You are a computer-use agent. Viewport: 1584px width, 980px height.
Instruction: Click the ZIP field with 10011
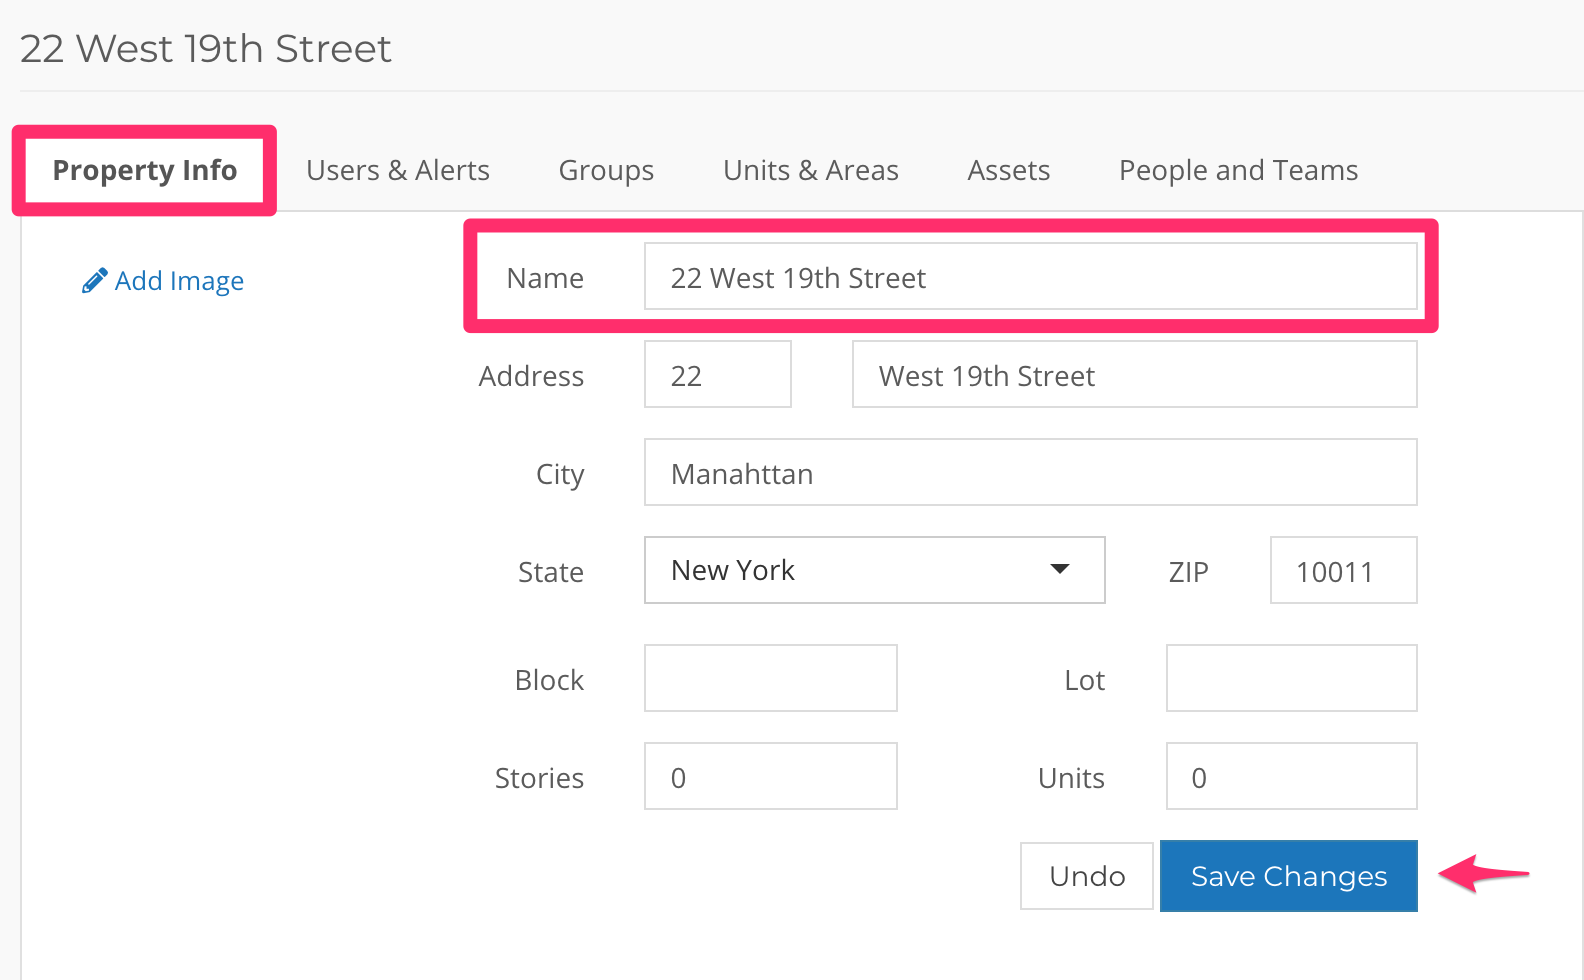click(1344, 570)
